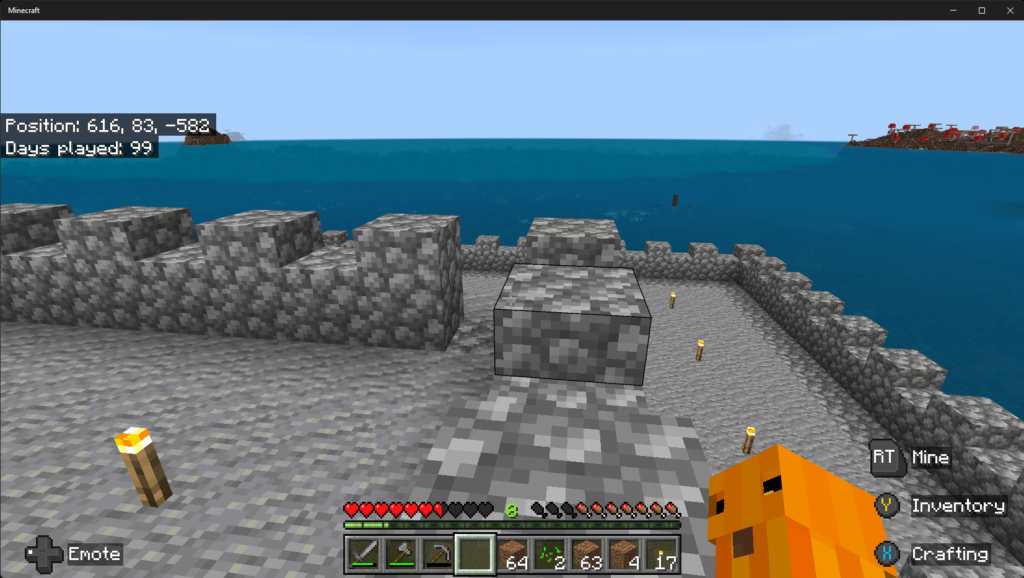The width and height of the screenshot is (1024, 578).
Task: Equip the pickaxe from the hotbar
Action: click(x=437, y=554)
